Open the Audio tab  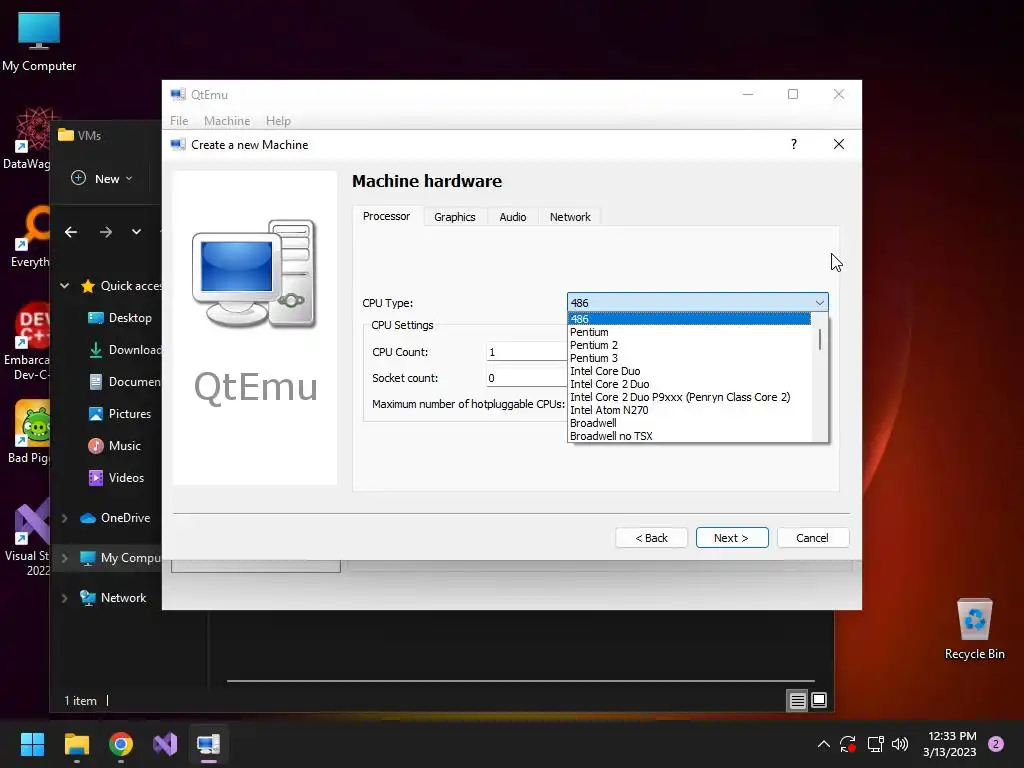point(513,217)
